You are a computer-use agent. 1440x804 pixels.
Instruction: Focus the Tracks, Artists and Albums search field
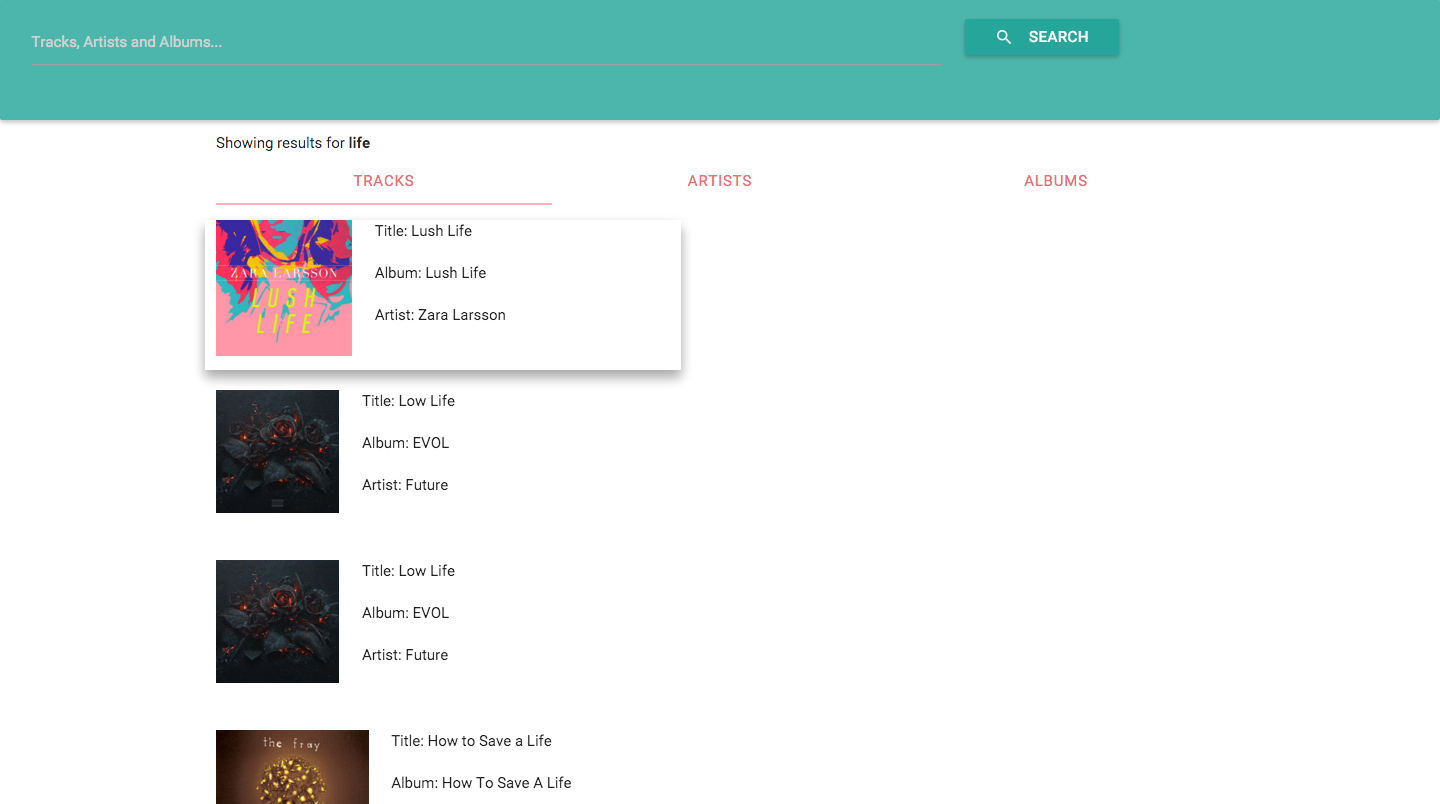486,42
